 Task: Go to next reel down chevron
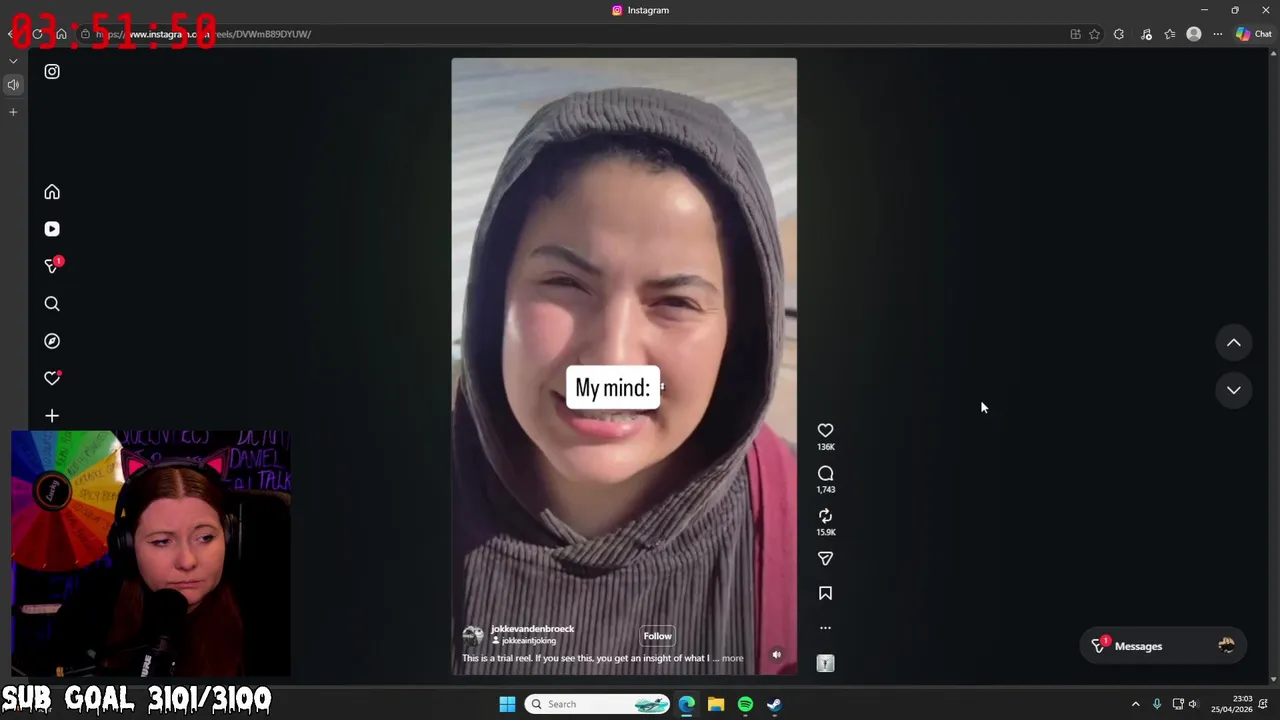point(1234,391)
